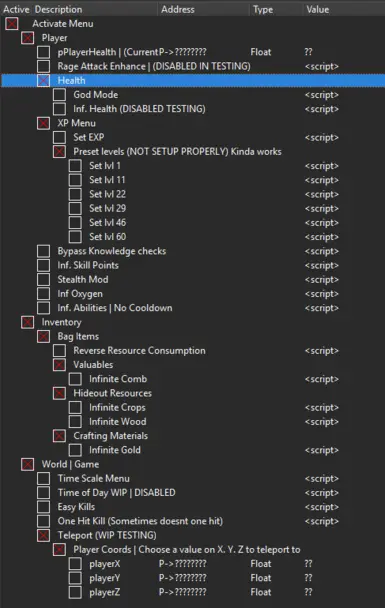The height and width of the screenshot is (608, 385).
Task: Check the Infinite Comb box
Action: tap(75, 379)
